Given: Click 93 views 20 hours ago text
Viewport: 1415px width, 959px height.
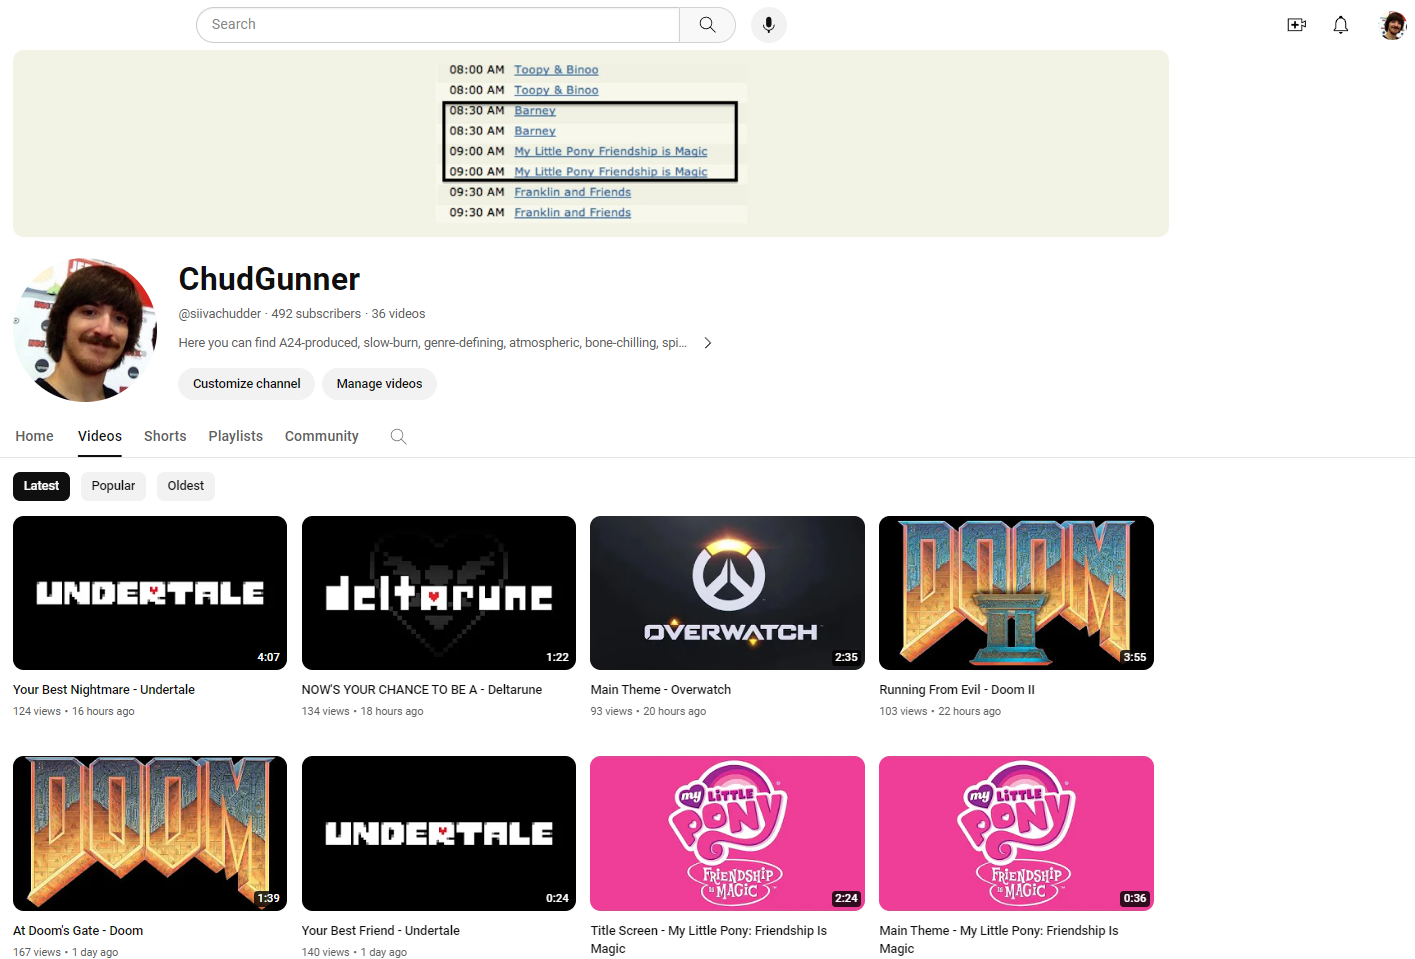Looking at the screenshot, I should (648, 712).
